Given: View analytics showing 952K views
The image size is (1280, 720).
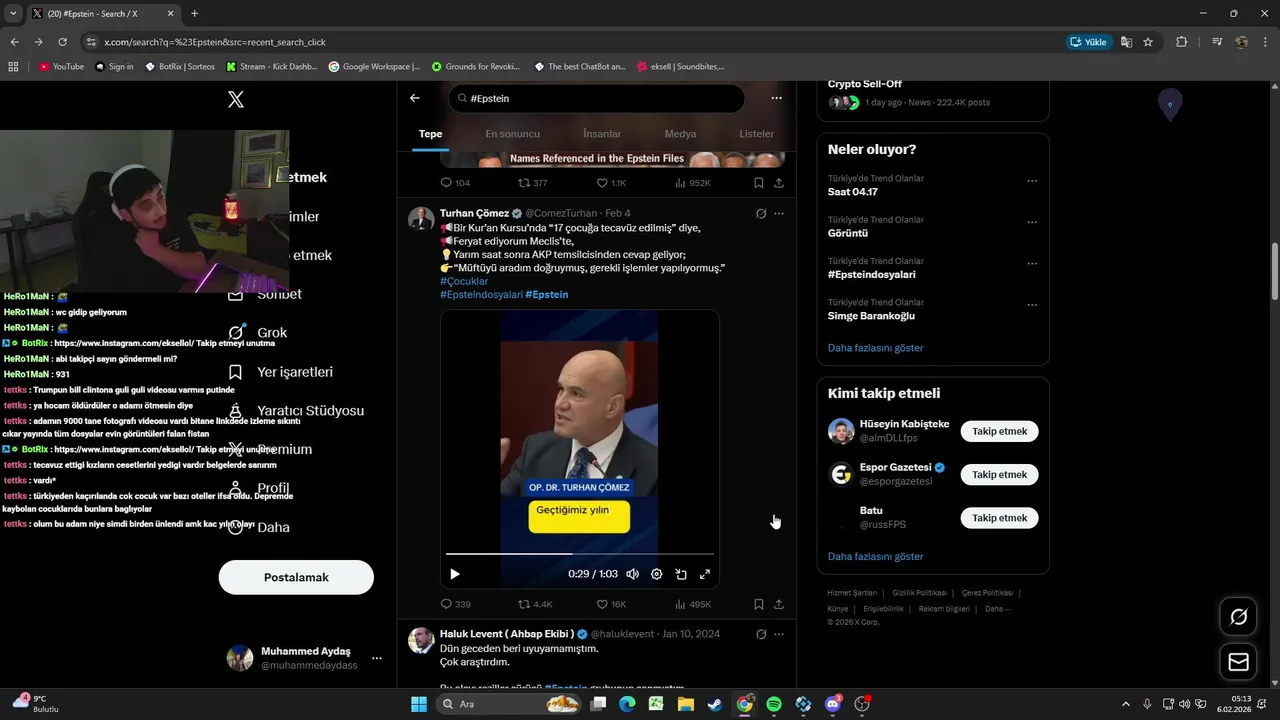Looking at the screenshot, I should tap(693, 183).
